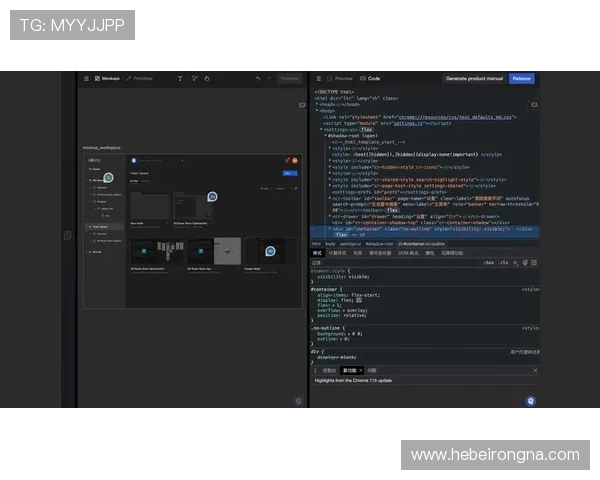Collapse the body element node
600x480 pixels.
tap(317, 110)
